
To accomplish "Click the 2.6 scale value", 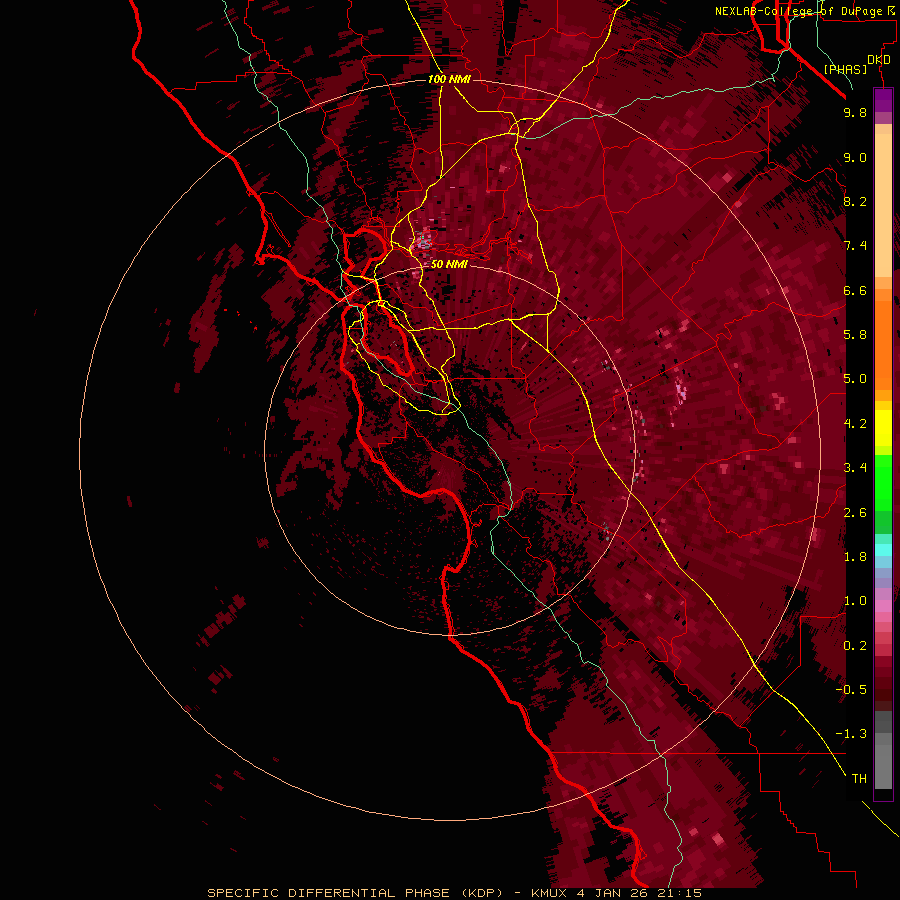I will [x=855, y=513].
